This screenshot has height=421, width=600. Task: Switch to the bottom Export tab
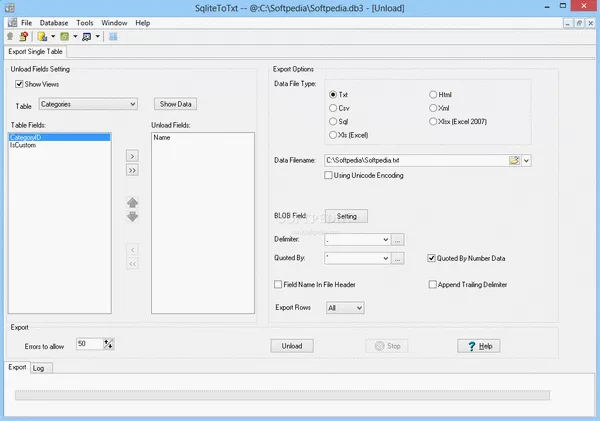17,367
